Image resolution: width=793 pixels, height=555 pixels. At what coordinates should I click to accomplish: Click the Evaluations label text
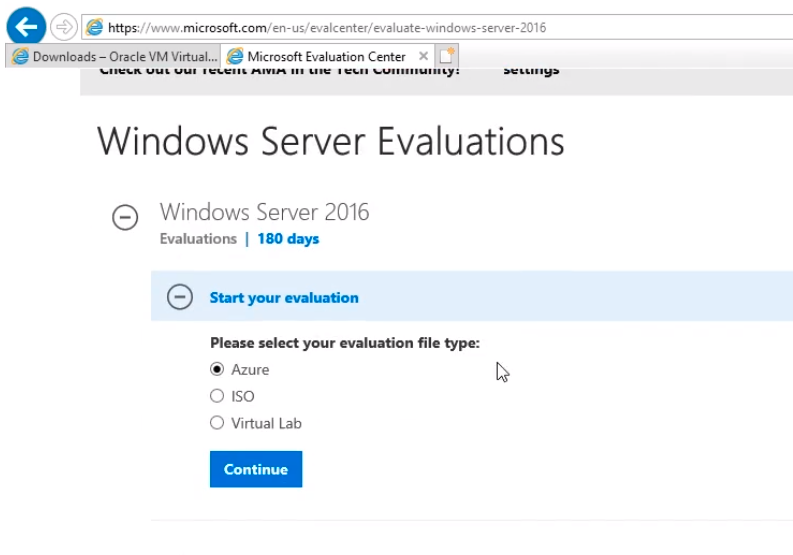pos(198,238)
